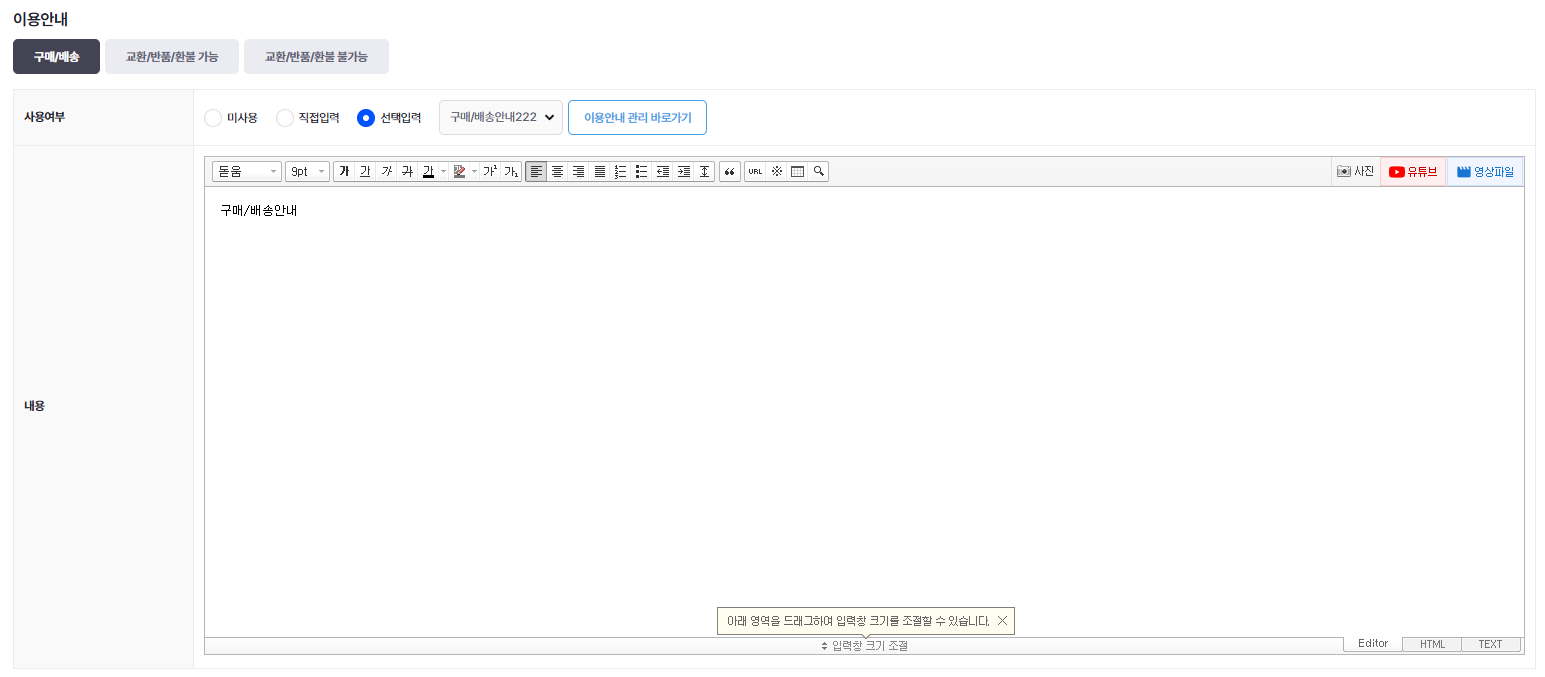1545x677 pixels.
Task: Click the 사진 photo upload button
Action: [x=1356, y=171]
